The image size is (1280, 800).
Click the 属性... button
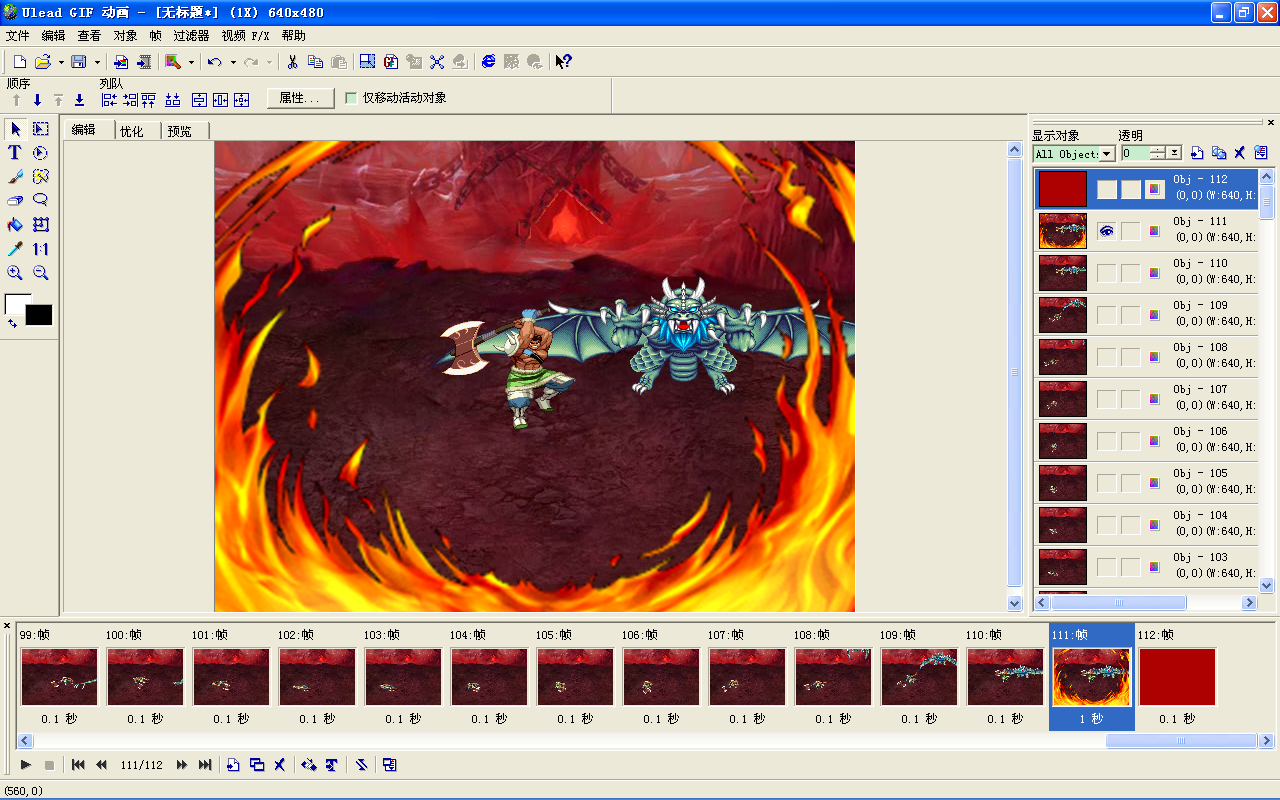[300, 98]
